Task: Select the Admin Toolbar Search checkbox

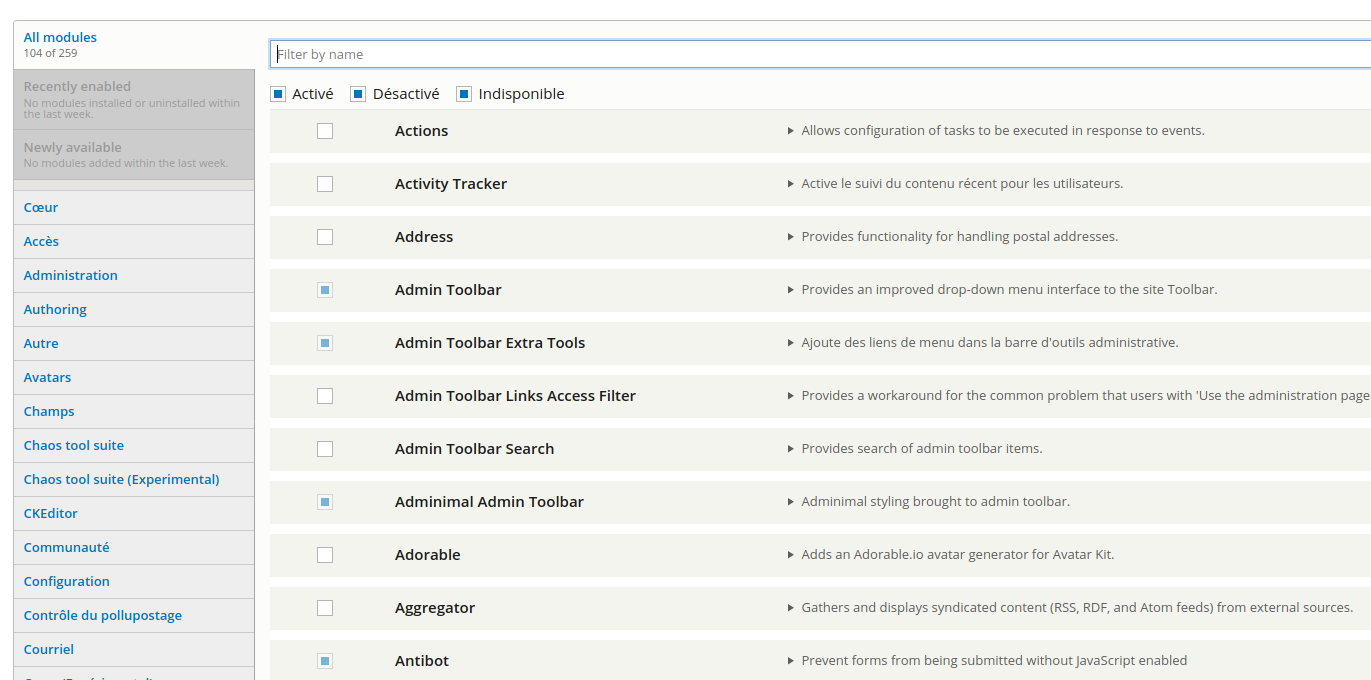Action: 325,449
